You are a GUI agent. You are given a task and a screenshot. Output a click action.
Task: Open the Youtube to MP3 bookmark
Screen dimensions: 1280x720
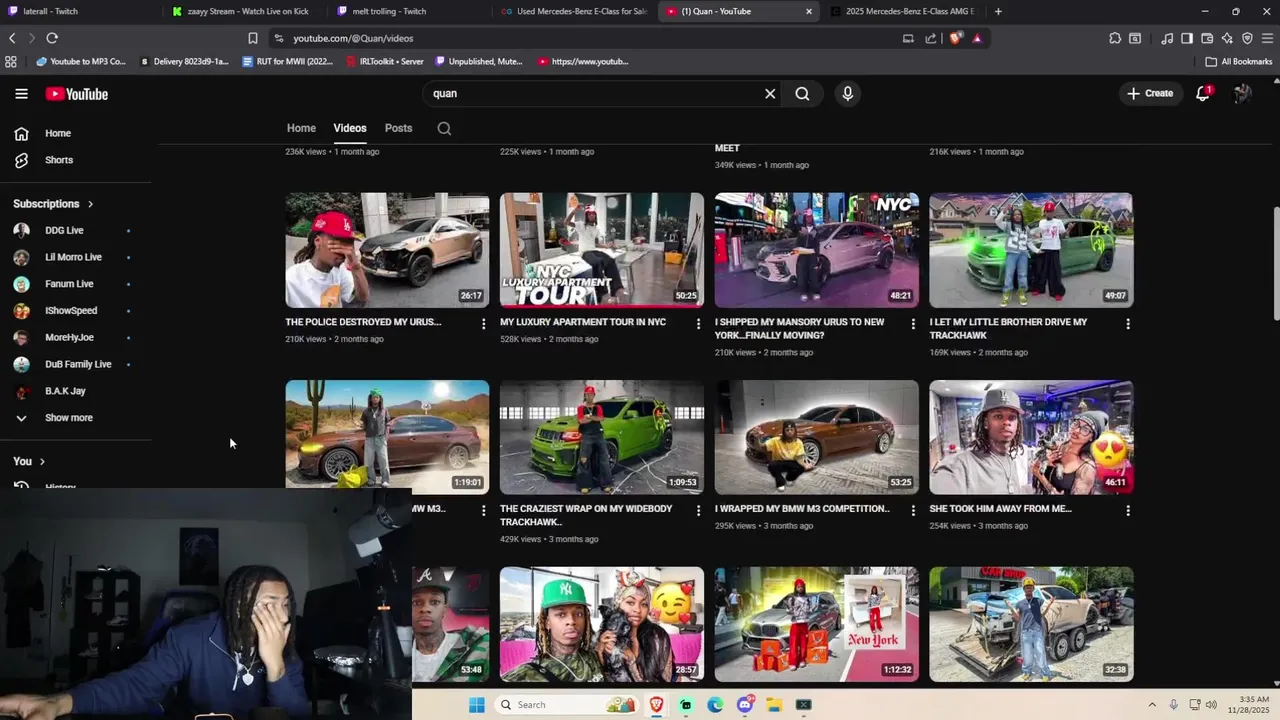(x=81, y=61)
